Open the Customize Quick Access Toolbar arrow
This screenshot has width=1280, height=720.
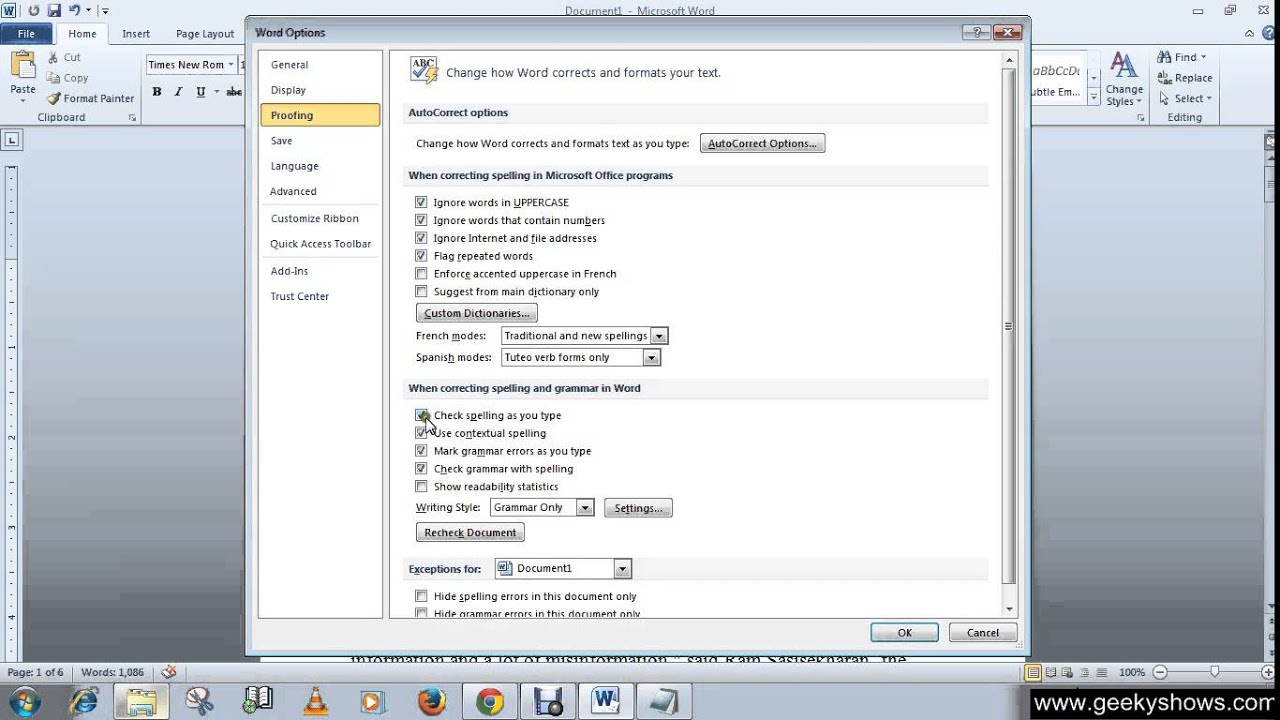point(105,11)
